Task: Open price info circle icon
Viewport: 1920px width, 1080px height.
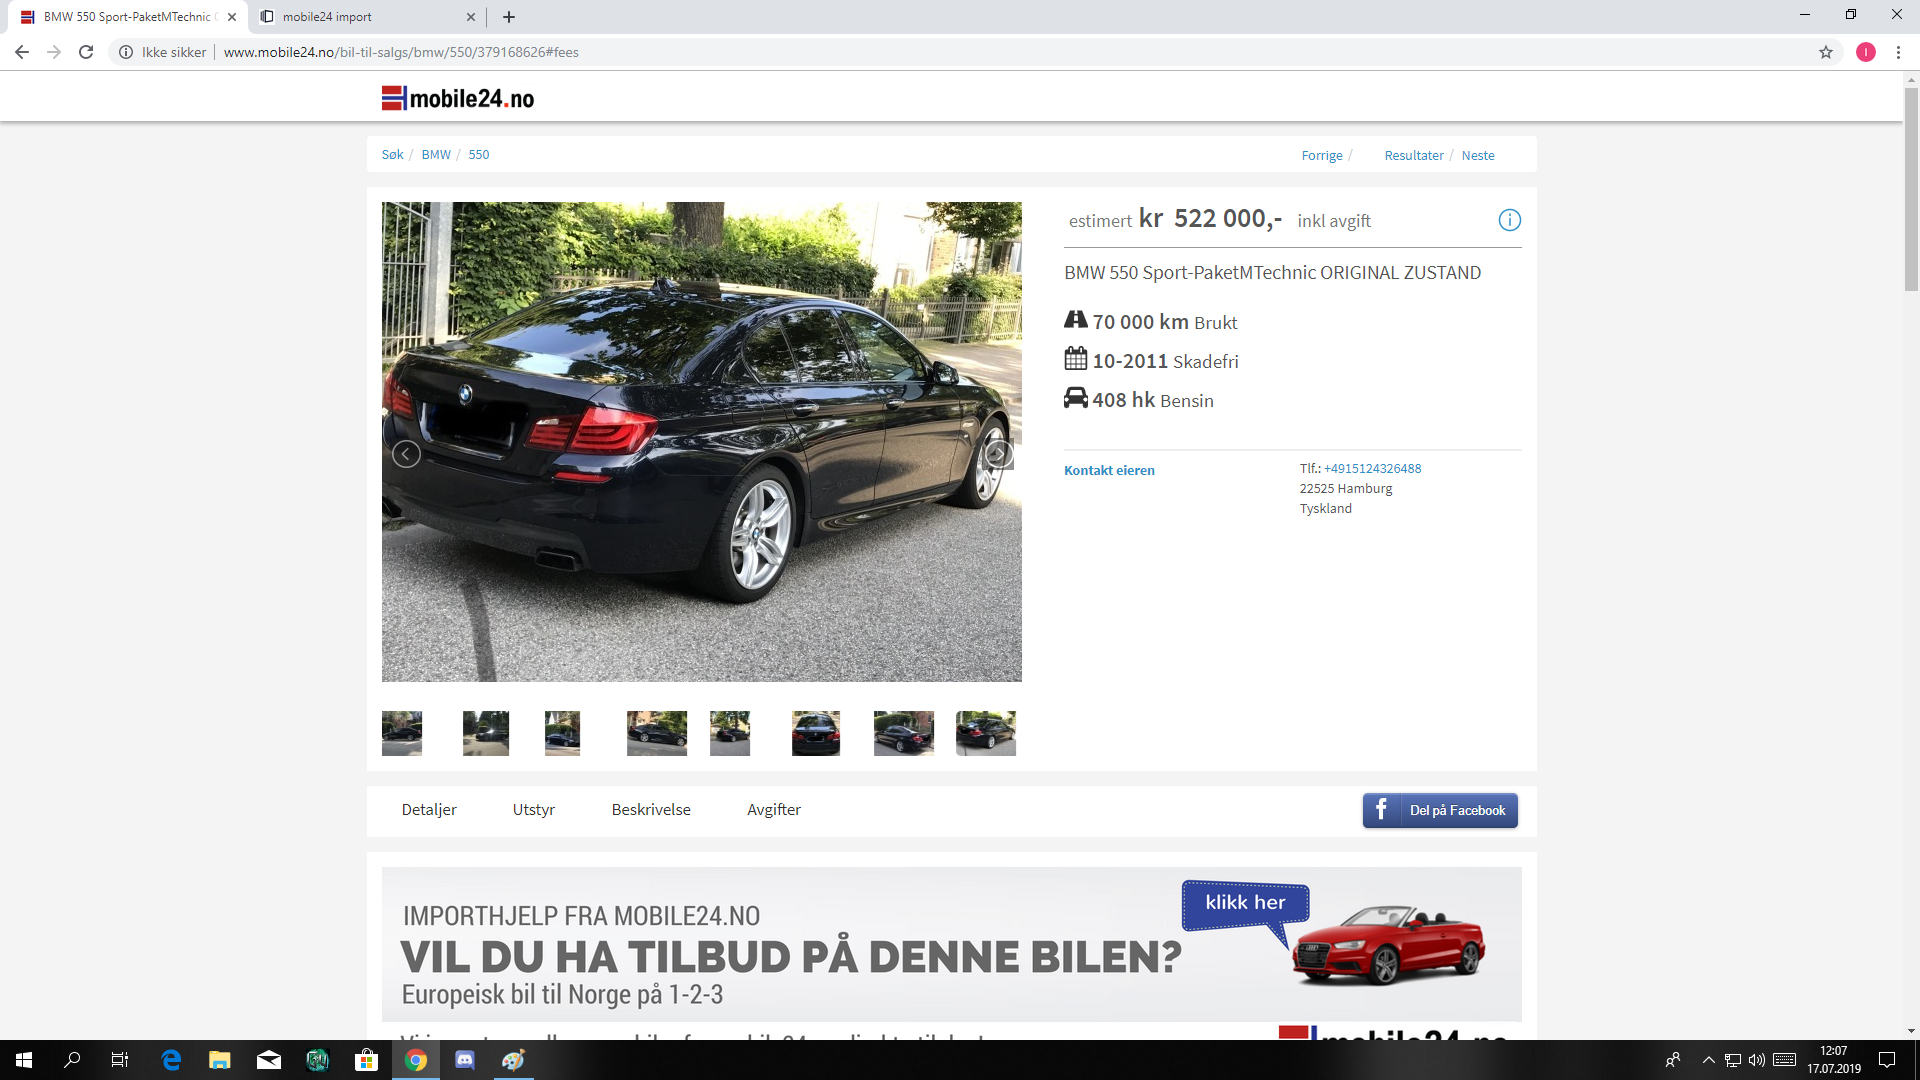Action: 1510,220
